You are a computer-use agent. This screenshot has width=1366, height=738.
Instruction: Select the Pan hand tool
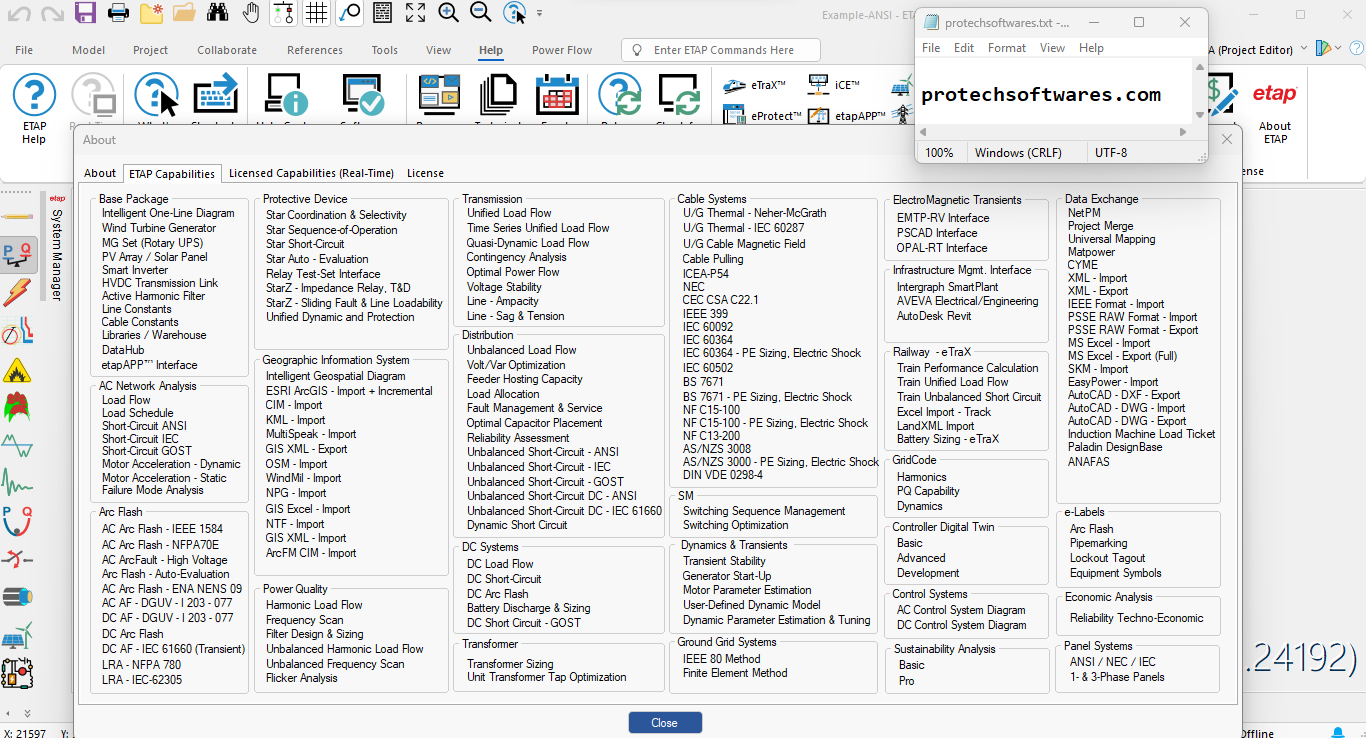tap(250, 13)
